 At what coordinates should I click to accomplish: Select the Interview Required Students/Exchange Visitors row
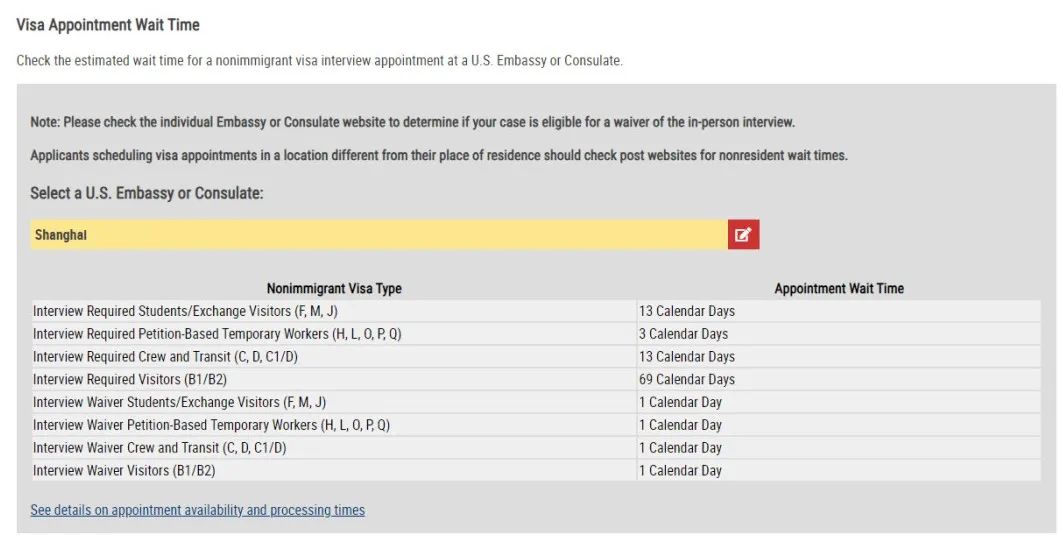(536, 311)
